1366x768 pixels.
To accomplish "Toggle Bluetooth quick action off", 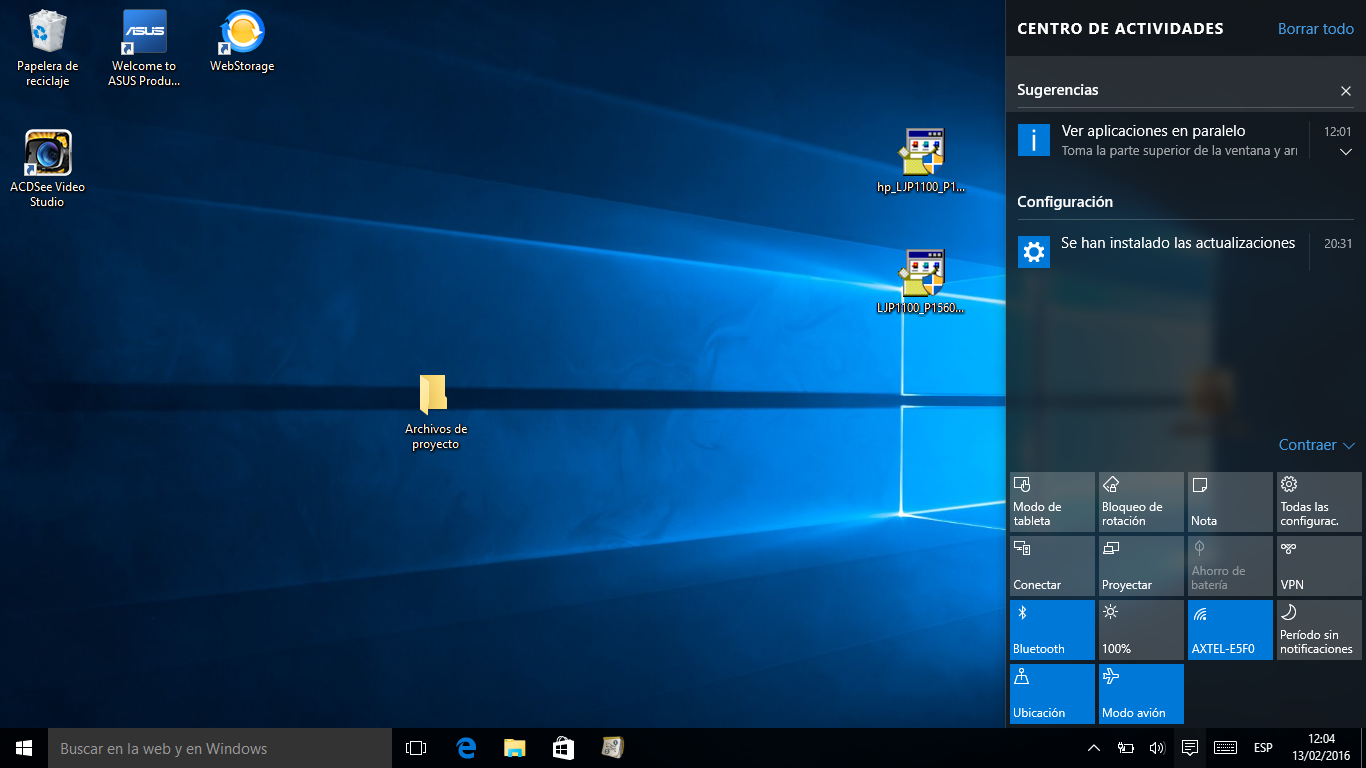I will [x=1052, y=629].
